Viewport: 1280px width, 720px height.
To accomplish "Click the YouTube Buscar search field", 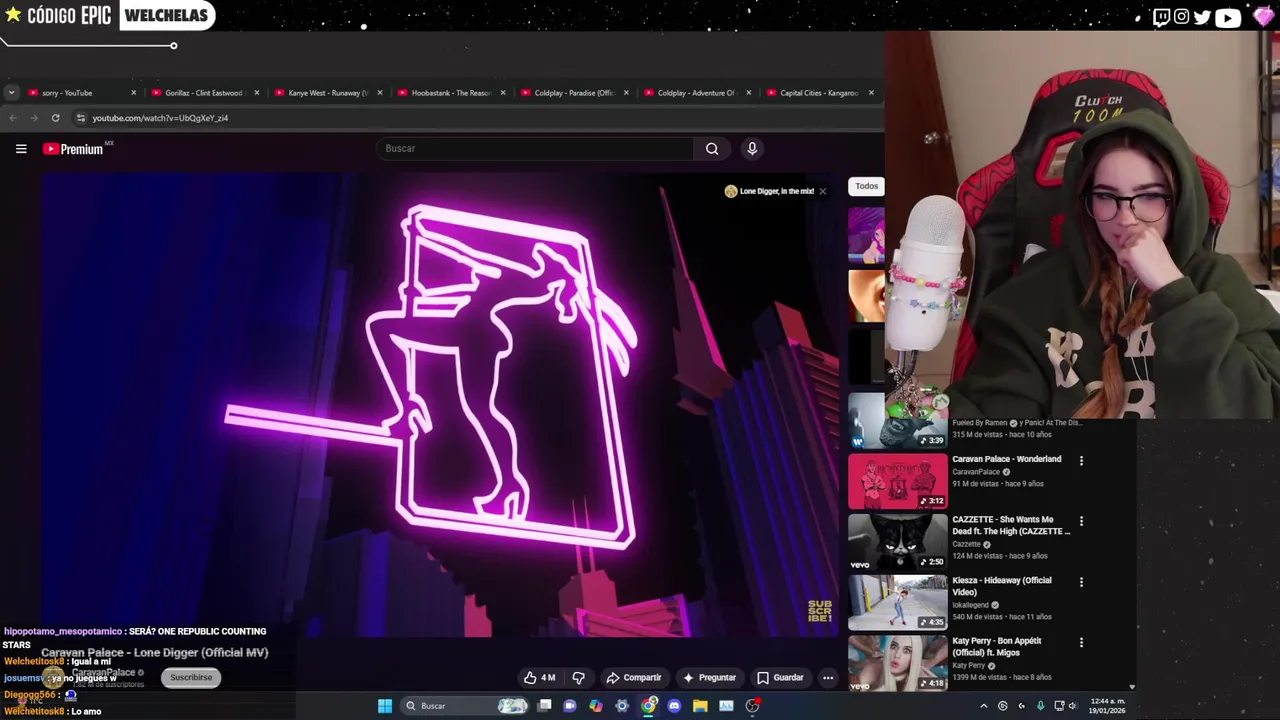I will pos(535,149).
